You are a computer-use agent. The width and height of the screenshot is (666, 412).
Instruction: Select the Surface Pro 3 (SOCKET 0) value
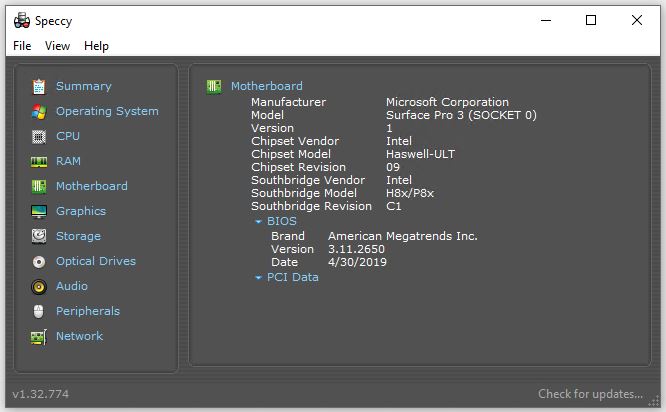pyautogui.click(x=461, y=115)
